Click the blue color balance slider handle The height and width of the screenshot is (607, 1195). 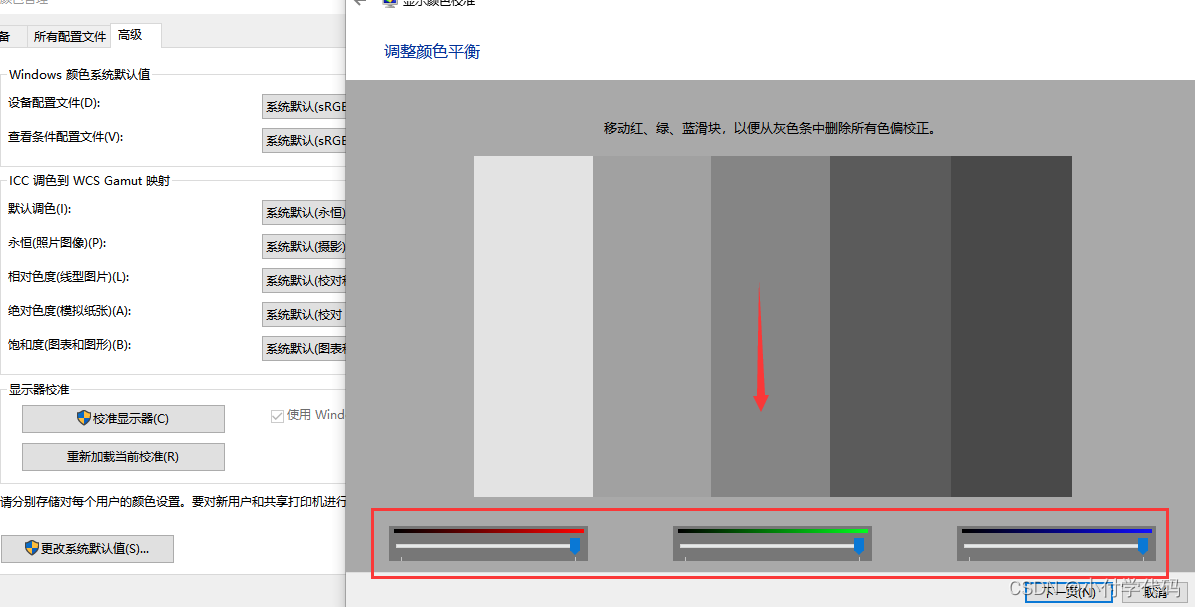coord(1142,546)
